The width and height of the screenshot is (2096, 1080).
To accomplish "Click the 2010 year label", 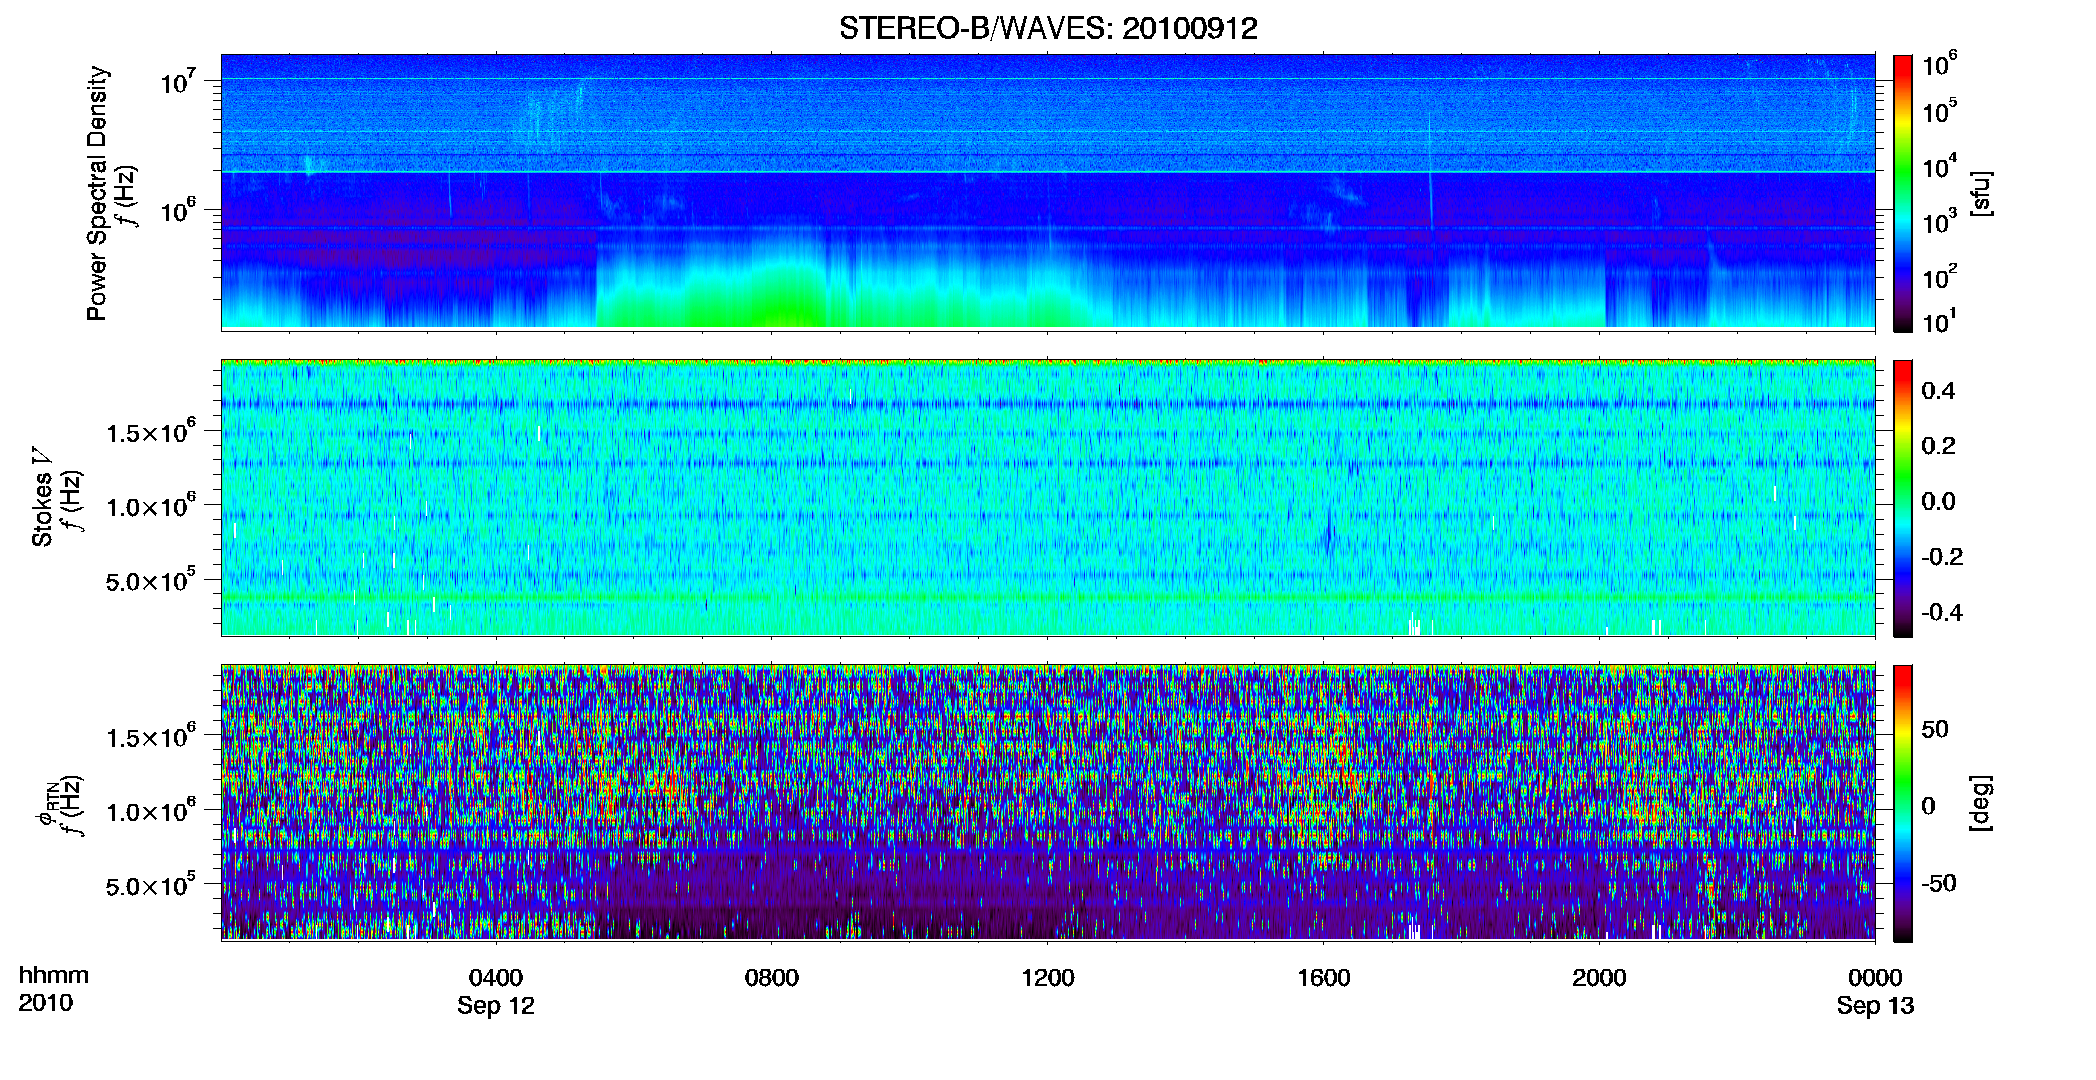I will (45, 1003).
